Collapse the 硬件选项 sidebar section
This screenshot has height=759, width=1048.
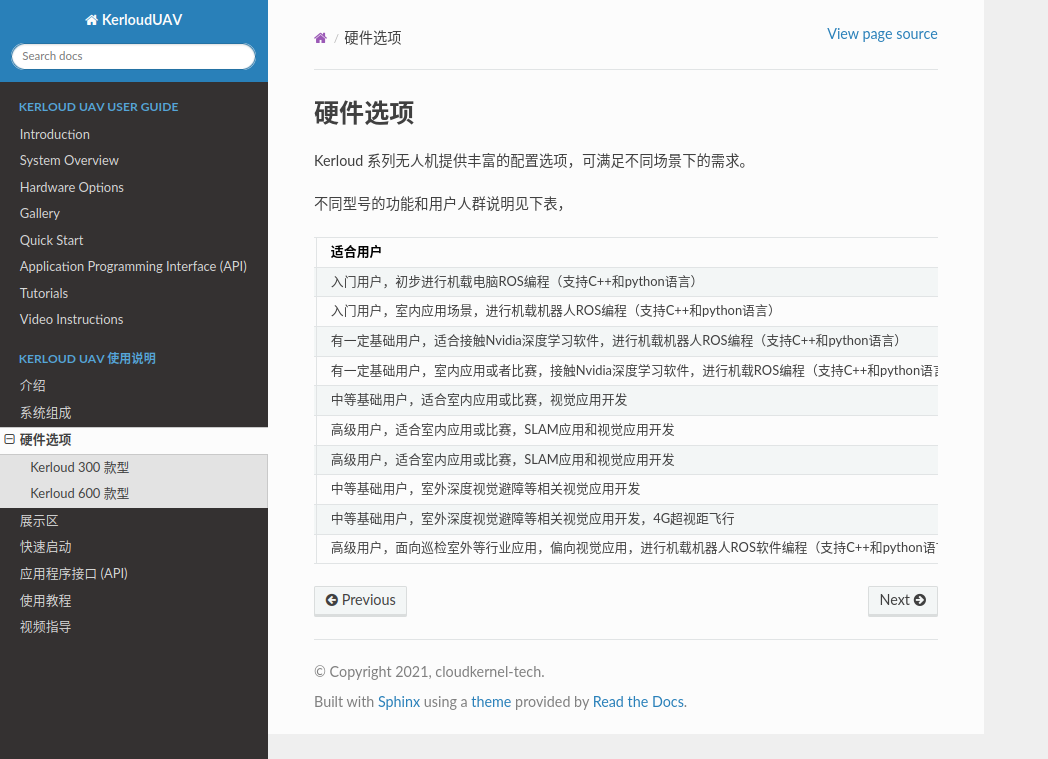(10, 440)
